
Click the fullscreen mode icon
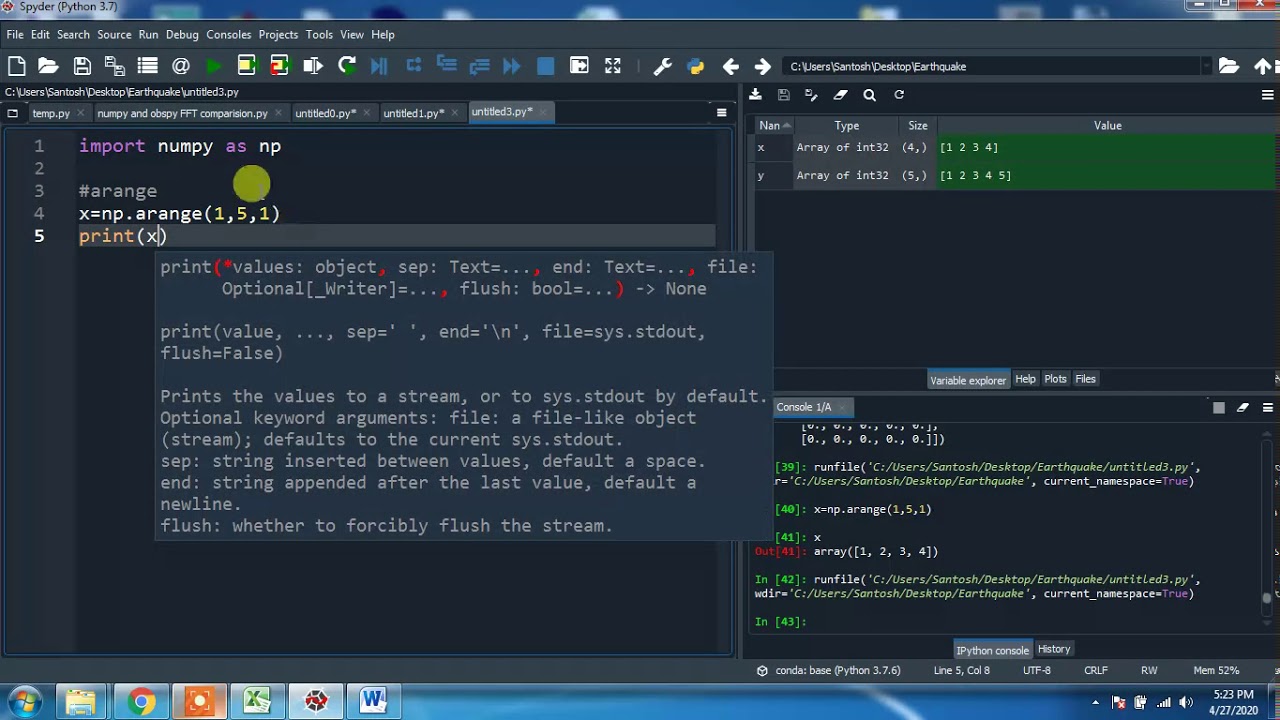(x=612, y=66)
